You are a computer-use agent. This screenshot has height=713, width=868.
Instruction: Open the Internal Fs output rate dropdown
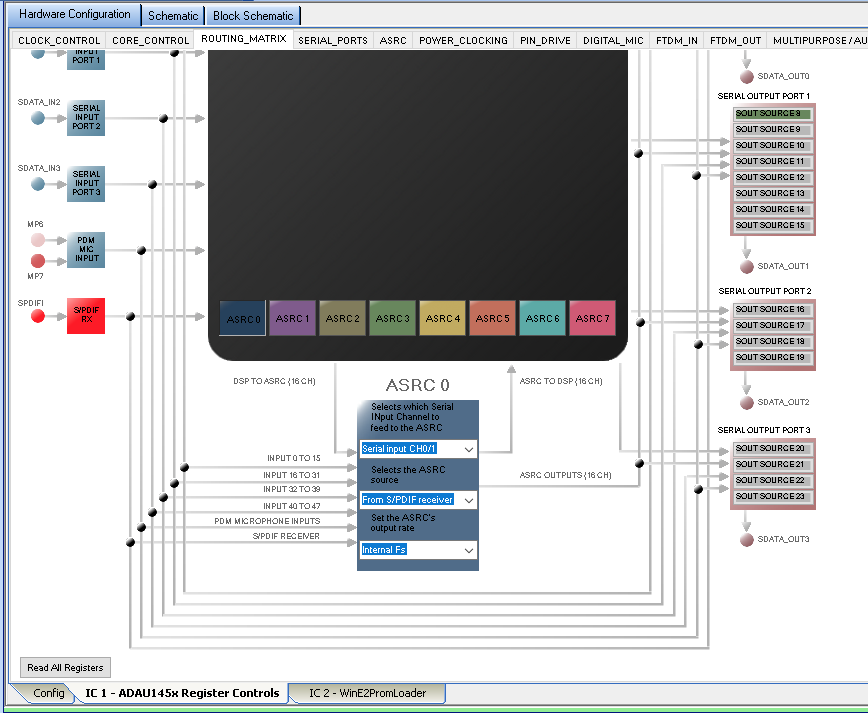(418, 549)
